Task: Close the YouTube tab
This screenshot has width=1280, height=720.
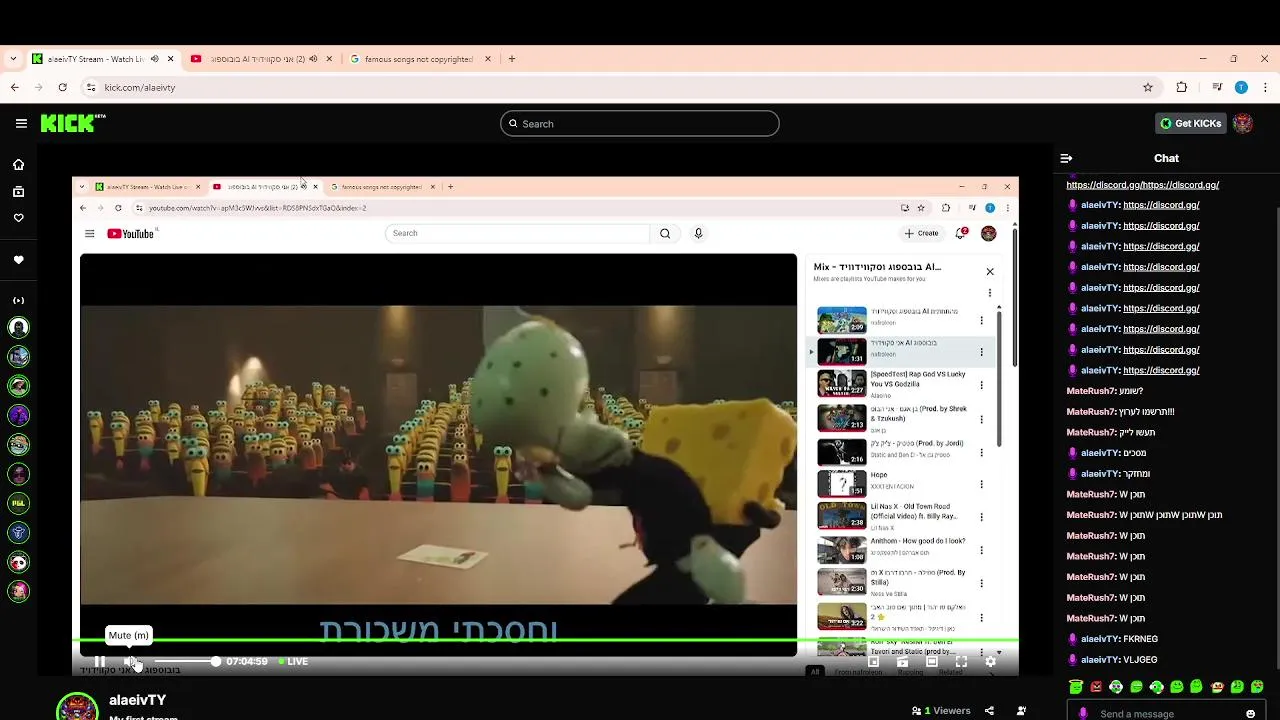Action: 329,59
